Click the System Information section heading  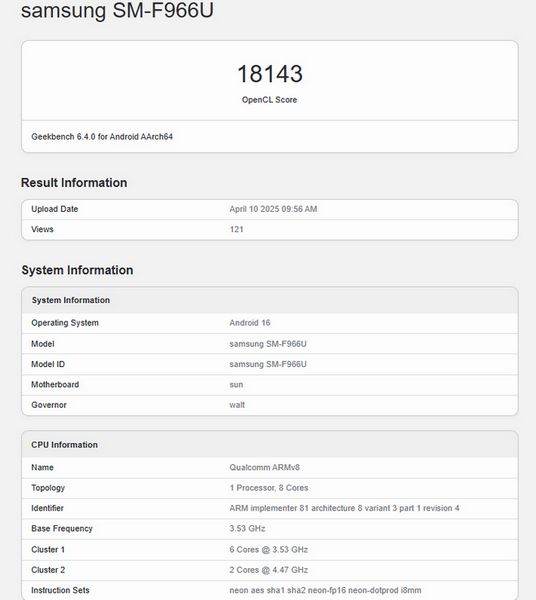point(77,270)
